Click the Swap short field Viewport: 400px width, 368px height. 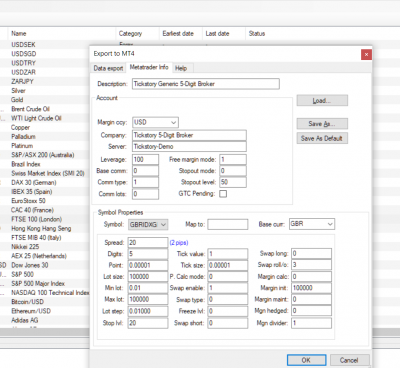click(228, 323)
